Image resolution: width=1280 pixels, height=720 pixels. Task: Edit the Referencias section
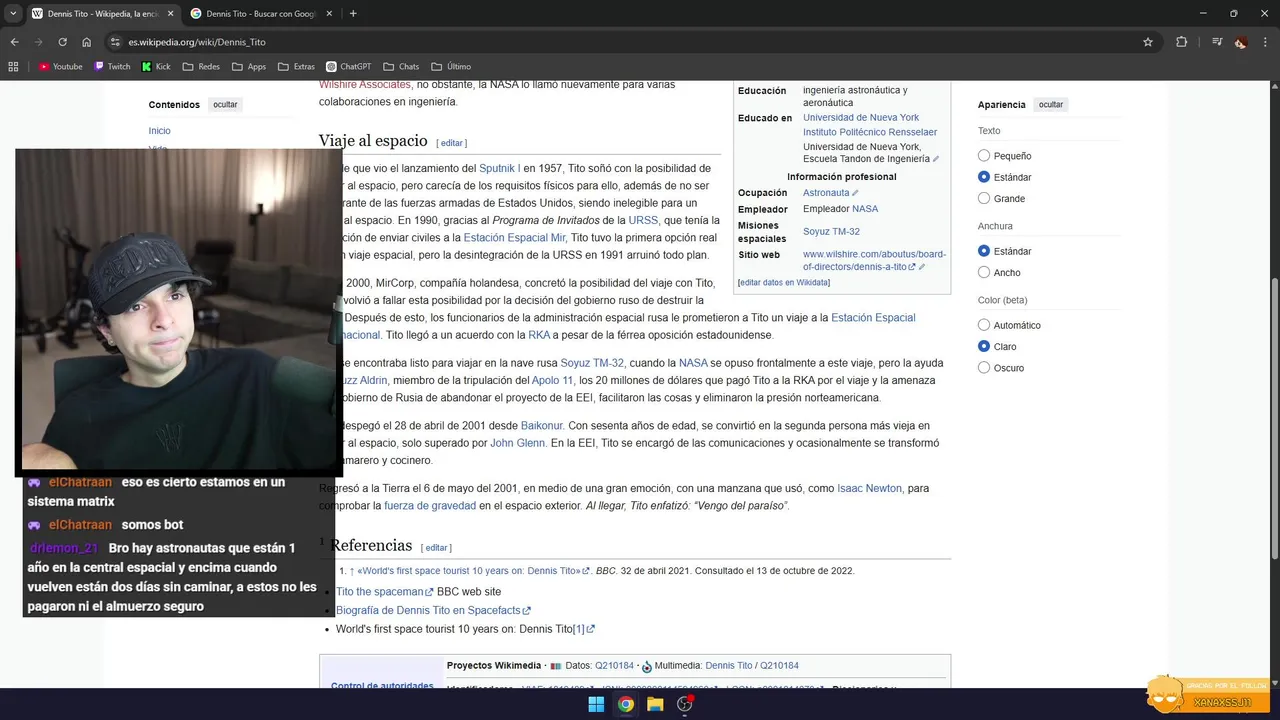click(437, 548)
